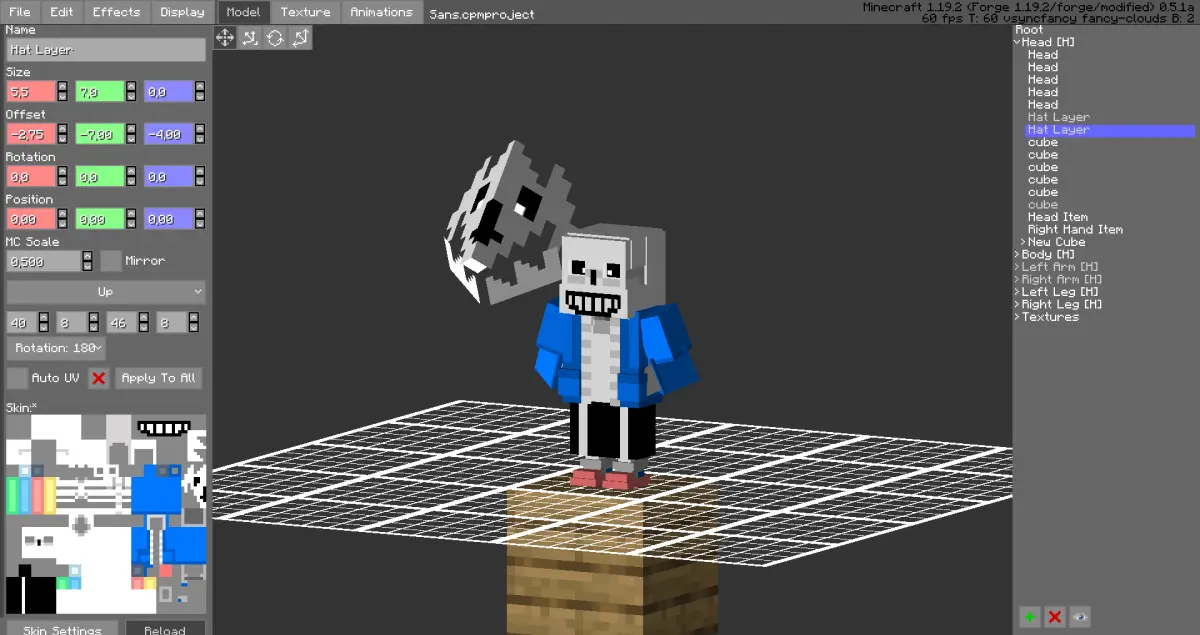Toggle the Auto UV checkbox
The width and height of the screenshot is (1200, 635).
point(17,378)
